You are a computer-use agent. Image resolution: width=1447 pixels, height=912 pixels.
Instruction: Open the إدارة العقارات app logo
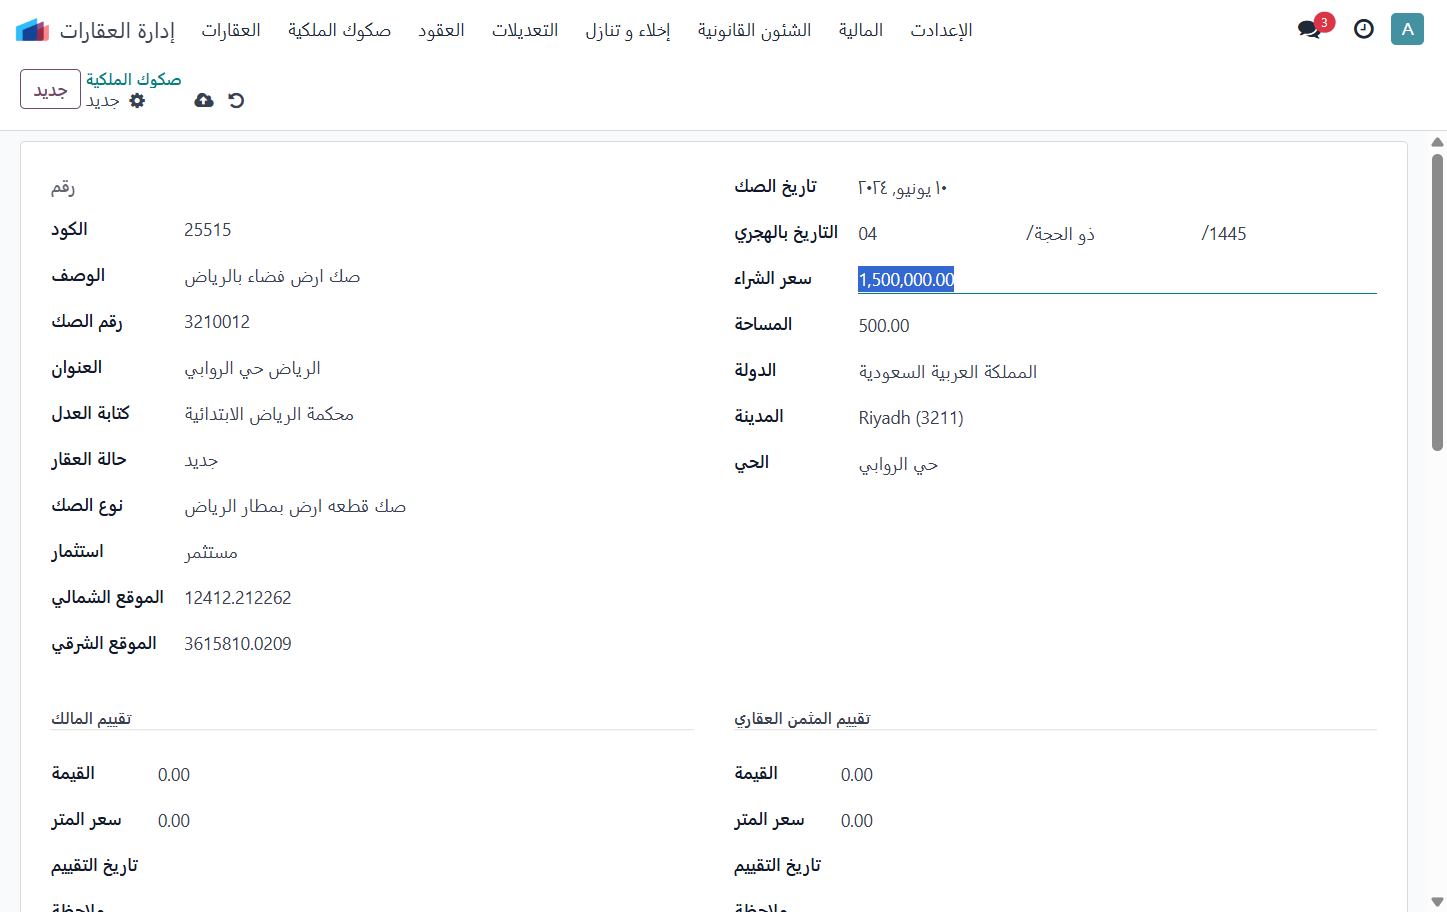[32, 30]
